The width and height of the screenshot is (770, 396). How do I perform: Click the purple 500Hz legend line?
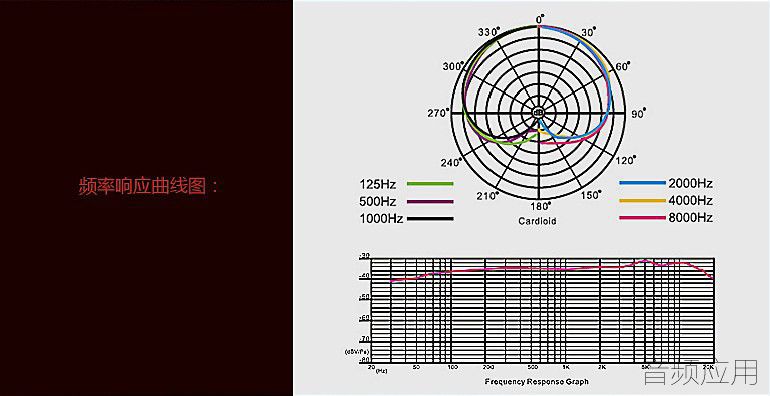[x=430, y=201]
